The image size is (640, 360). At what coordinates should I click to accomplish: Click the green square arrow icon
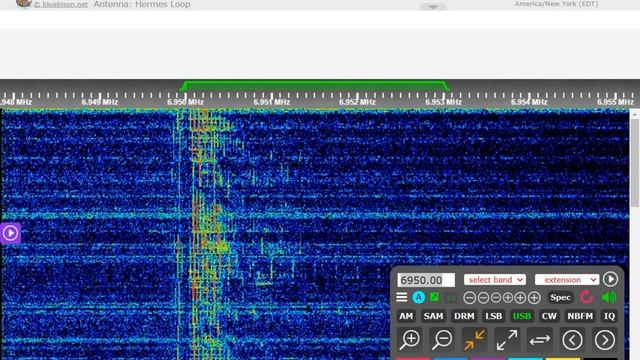point(435,297)
